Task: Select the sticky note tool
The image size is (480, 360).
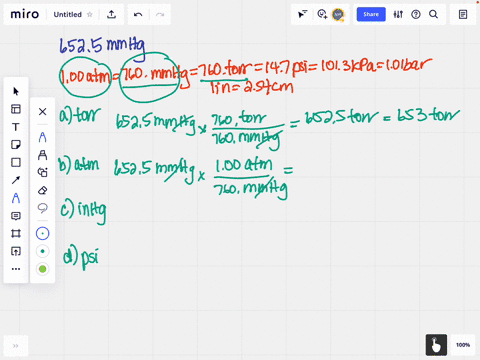Action: pyautogui.click(x=16, y=145)
